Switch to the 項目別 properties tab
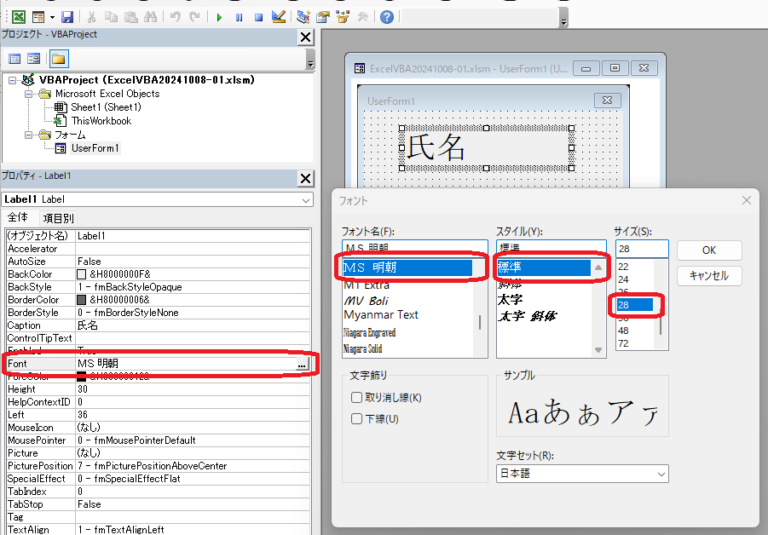The image size is (768, 535). pos(58,218)
